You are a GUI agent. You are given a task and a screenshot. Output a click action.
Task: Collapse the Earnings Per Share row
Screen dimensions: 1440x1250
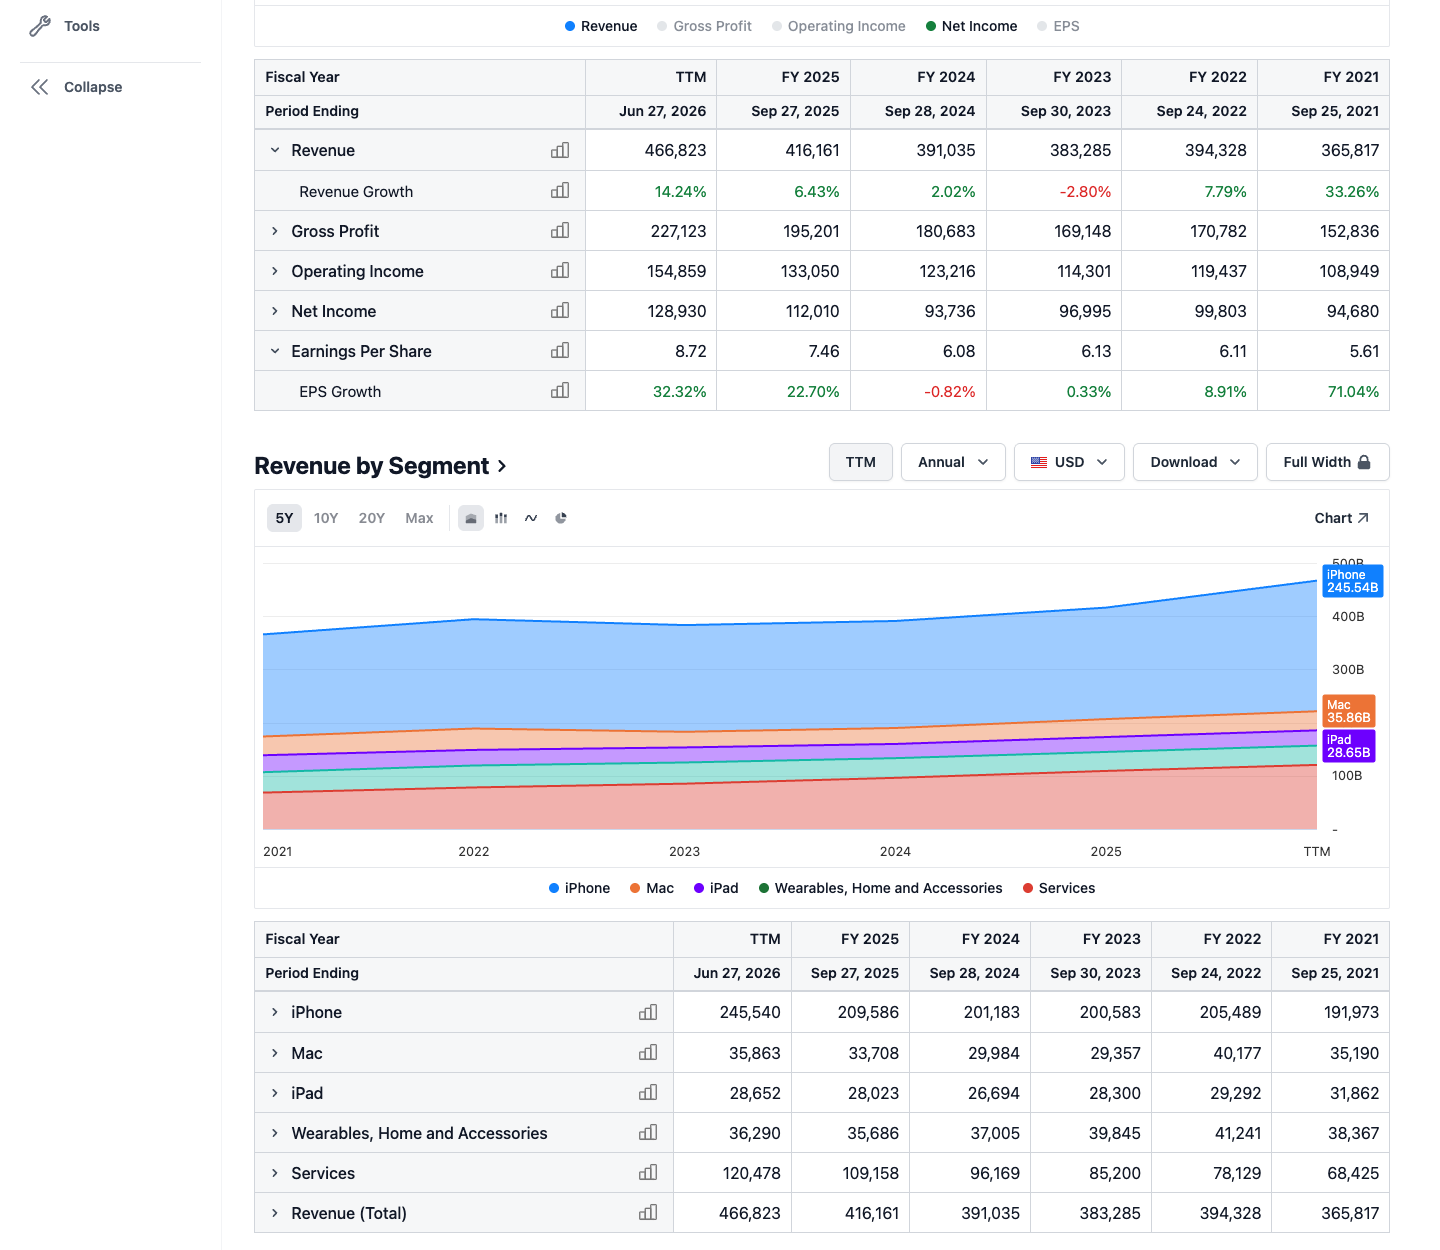coord(275,351)
